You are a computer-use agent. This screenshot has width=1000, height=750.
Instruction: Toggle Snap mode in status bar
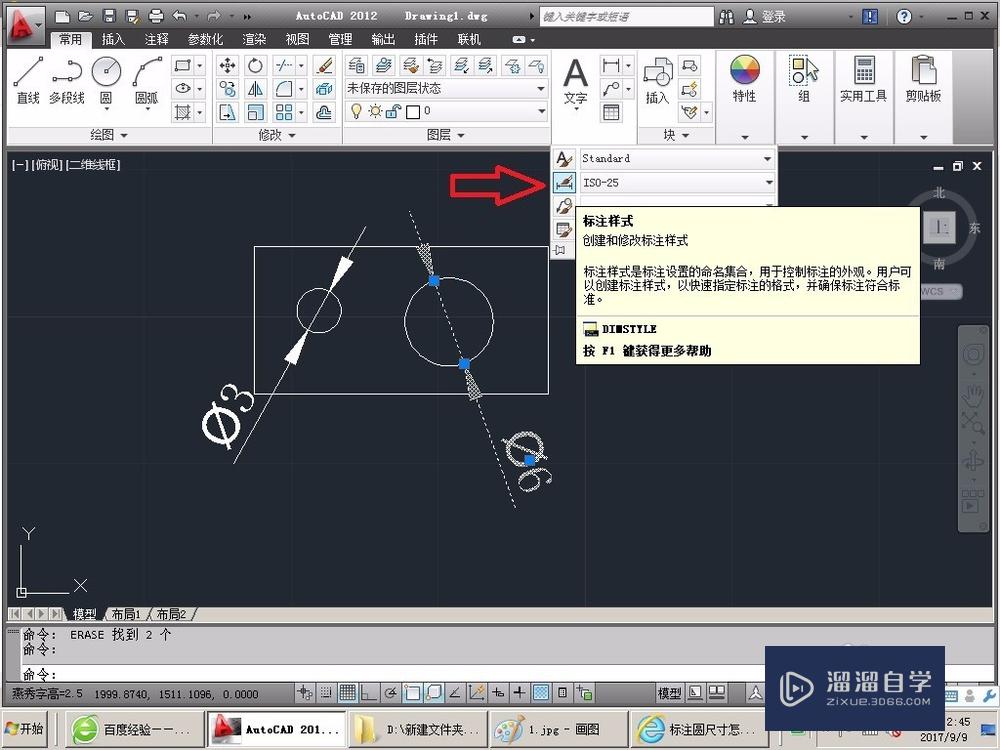[x=326, y=693]
